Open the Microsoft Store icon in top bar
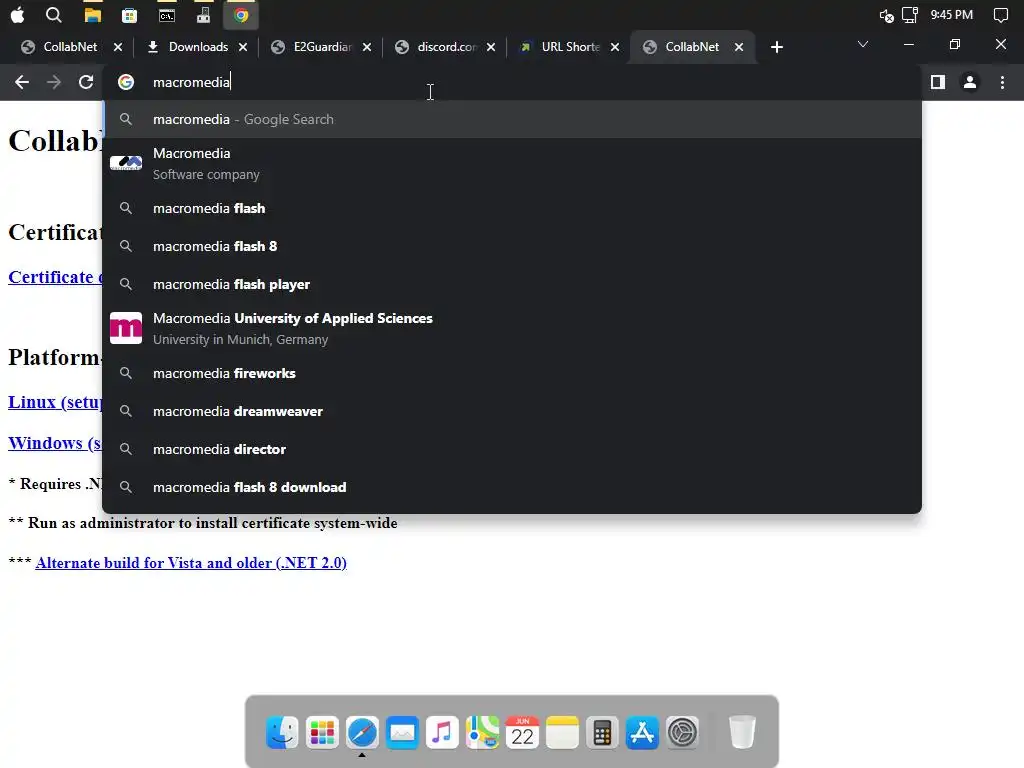The height and width of the screenshot is (768, 1024). 129,15
